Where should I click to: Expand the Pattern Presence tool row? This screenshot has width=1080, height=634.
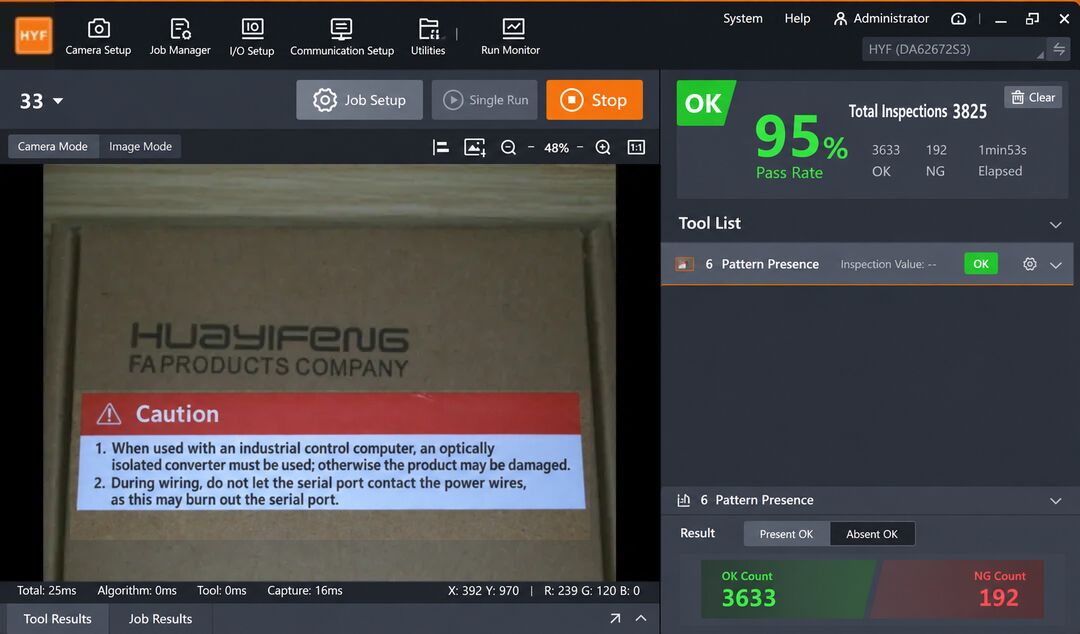point(1055,265)
